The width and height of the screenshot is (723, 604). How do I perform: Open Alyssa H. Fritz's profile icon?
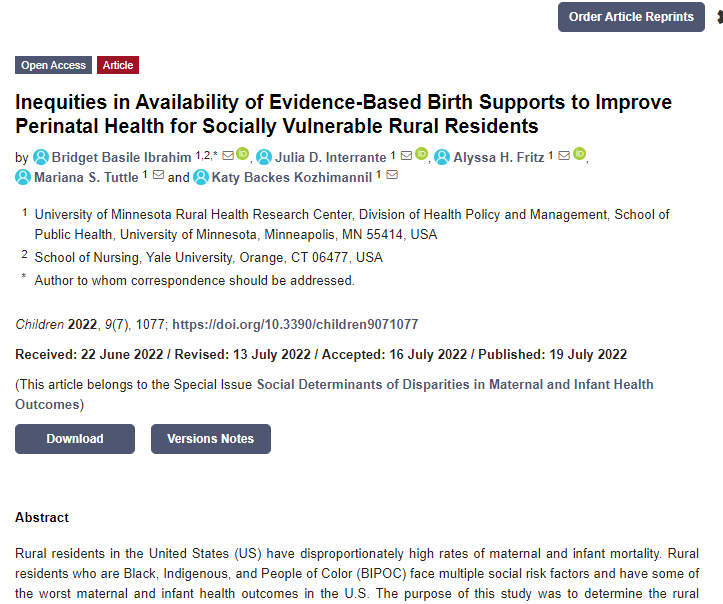coord(442,157)
